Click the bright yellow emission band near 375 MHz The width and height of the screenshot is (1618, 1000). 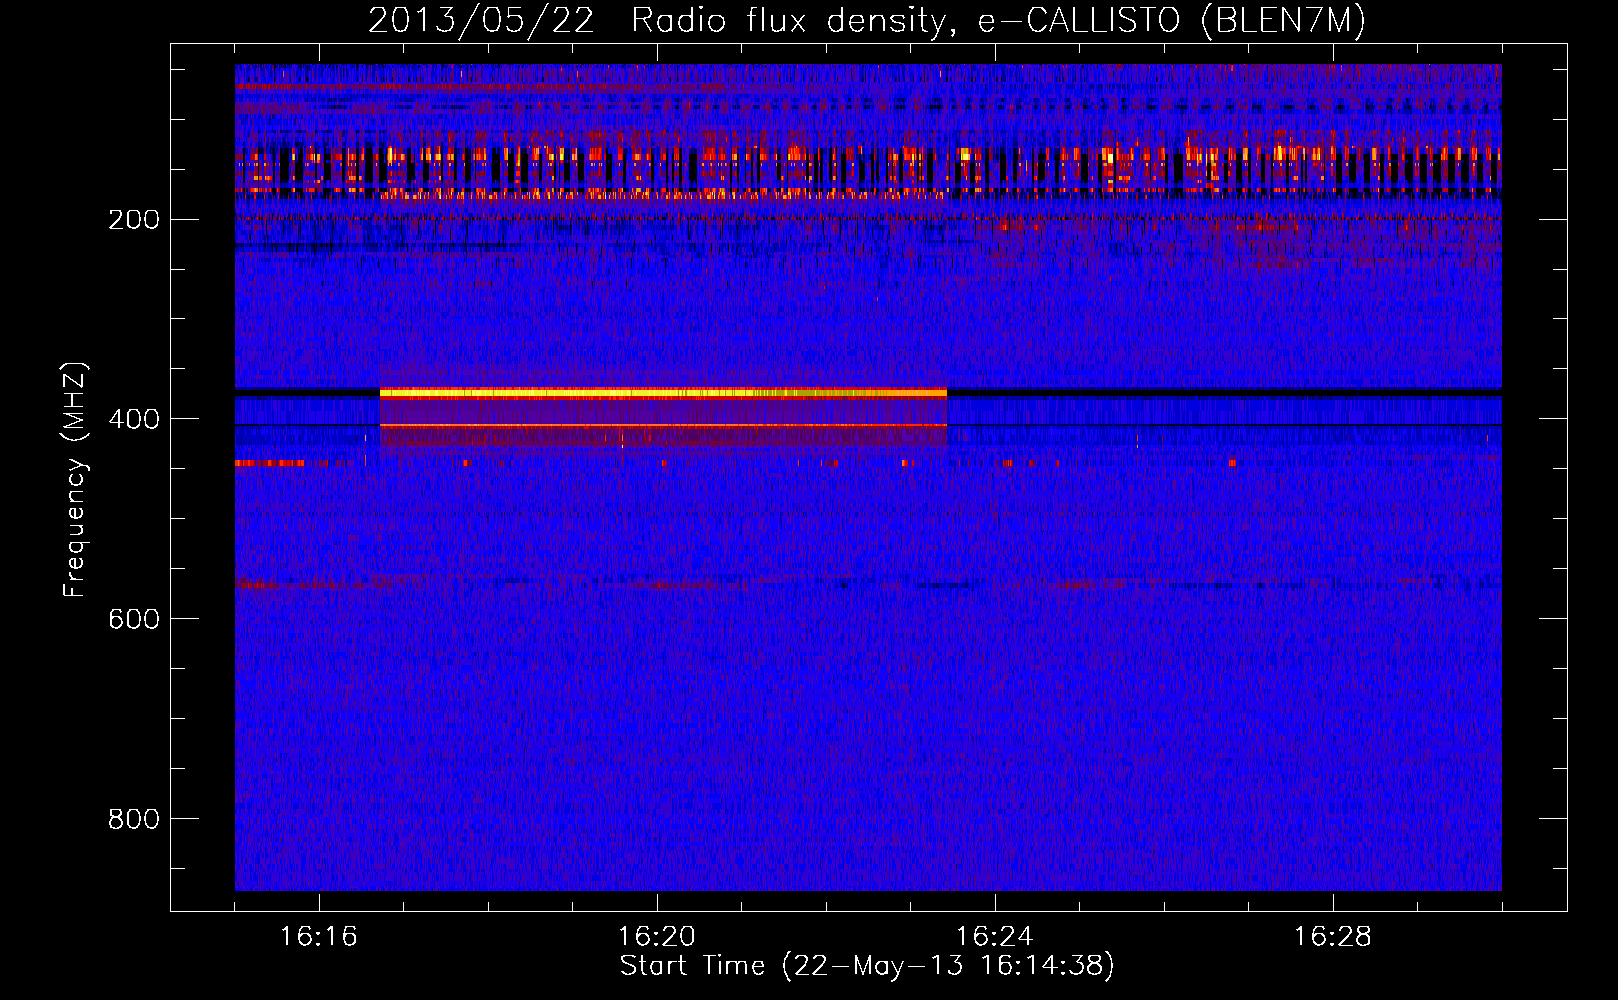pyautogui.click(x=663, y=394)
